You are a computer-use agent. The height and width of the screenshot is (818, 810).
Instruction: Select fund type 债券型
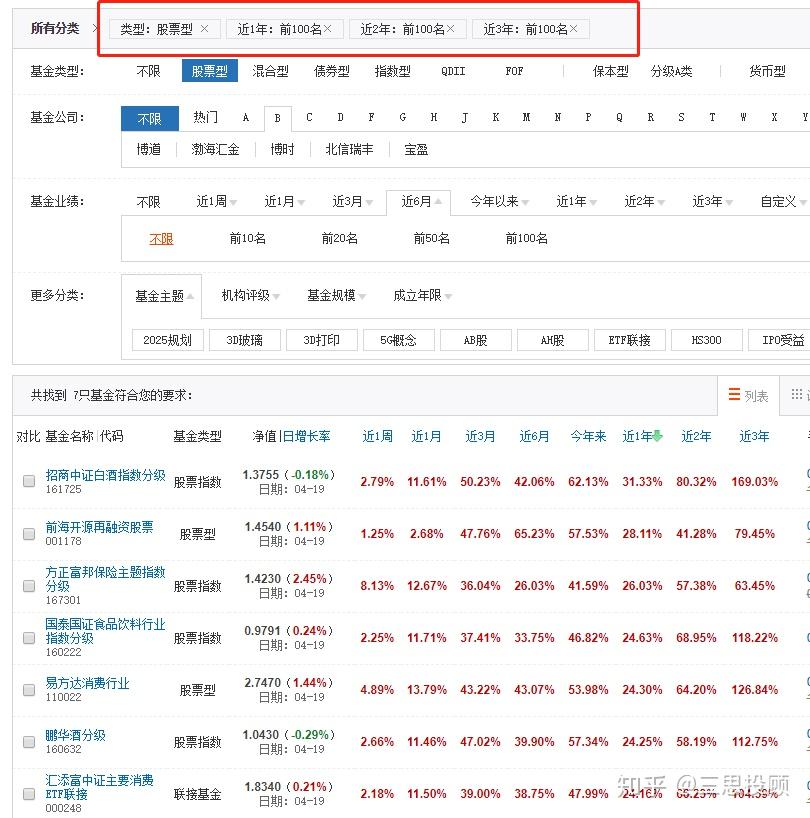332,71
